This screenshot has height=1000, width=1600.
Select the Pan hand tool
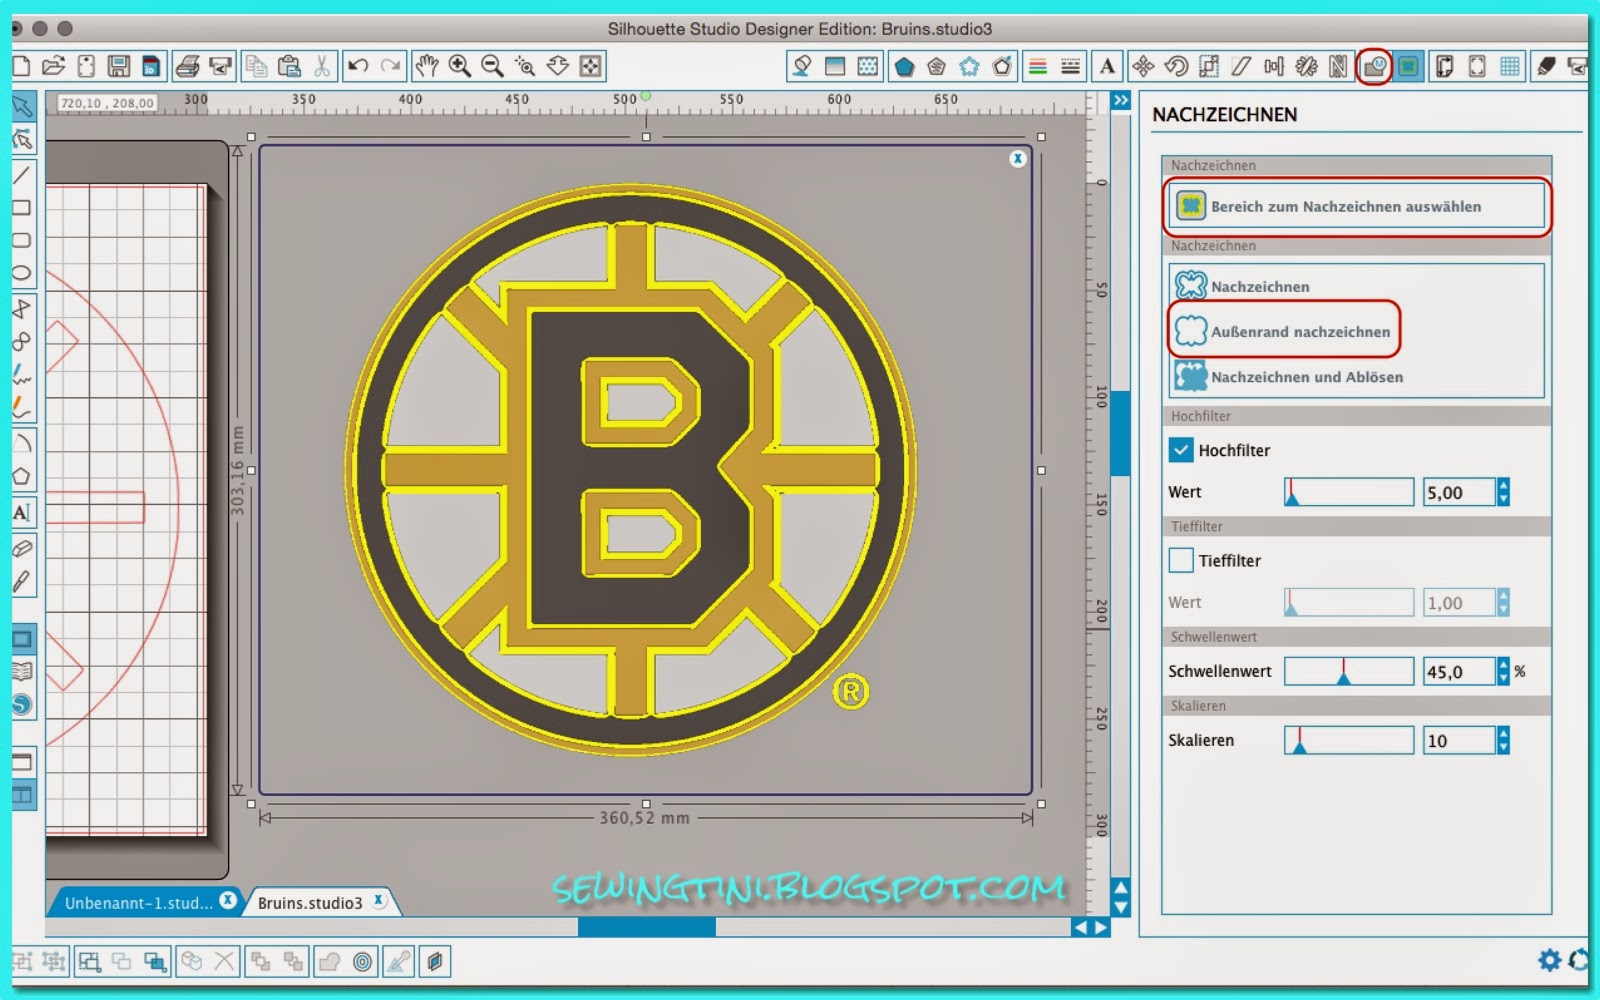point(427,66)
